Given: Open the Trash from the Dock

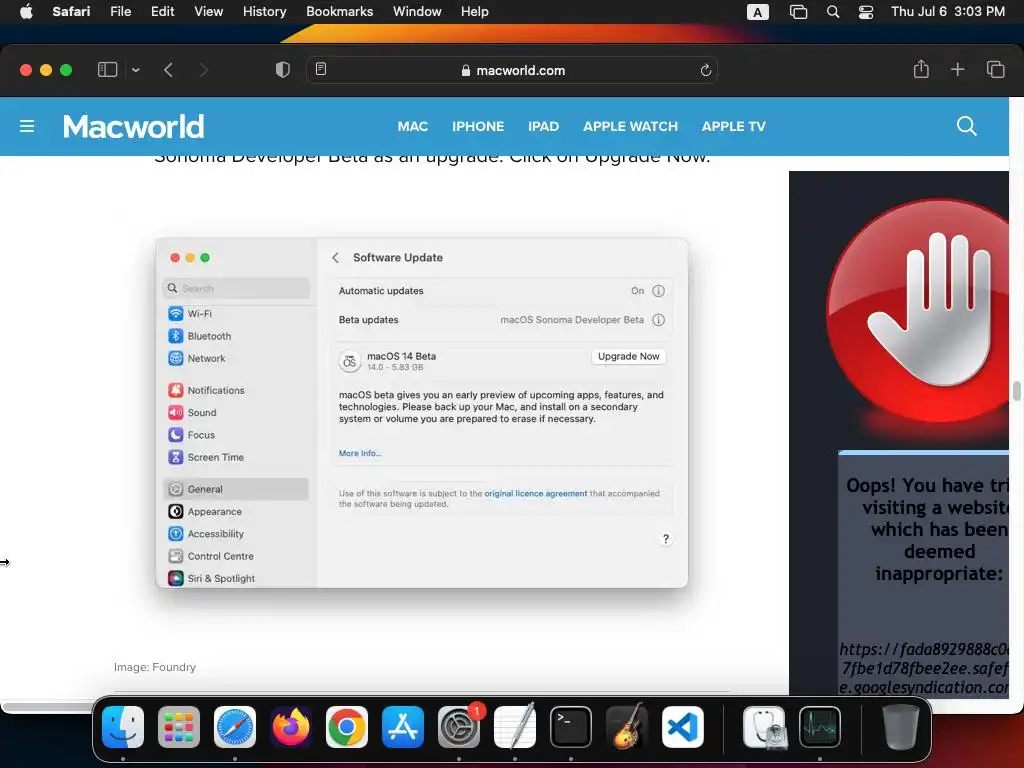Looking at the screenshot, I should point(901,727).
